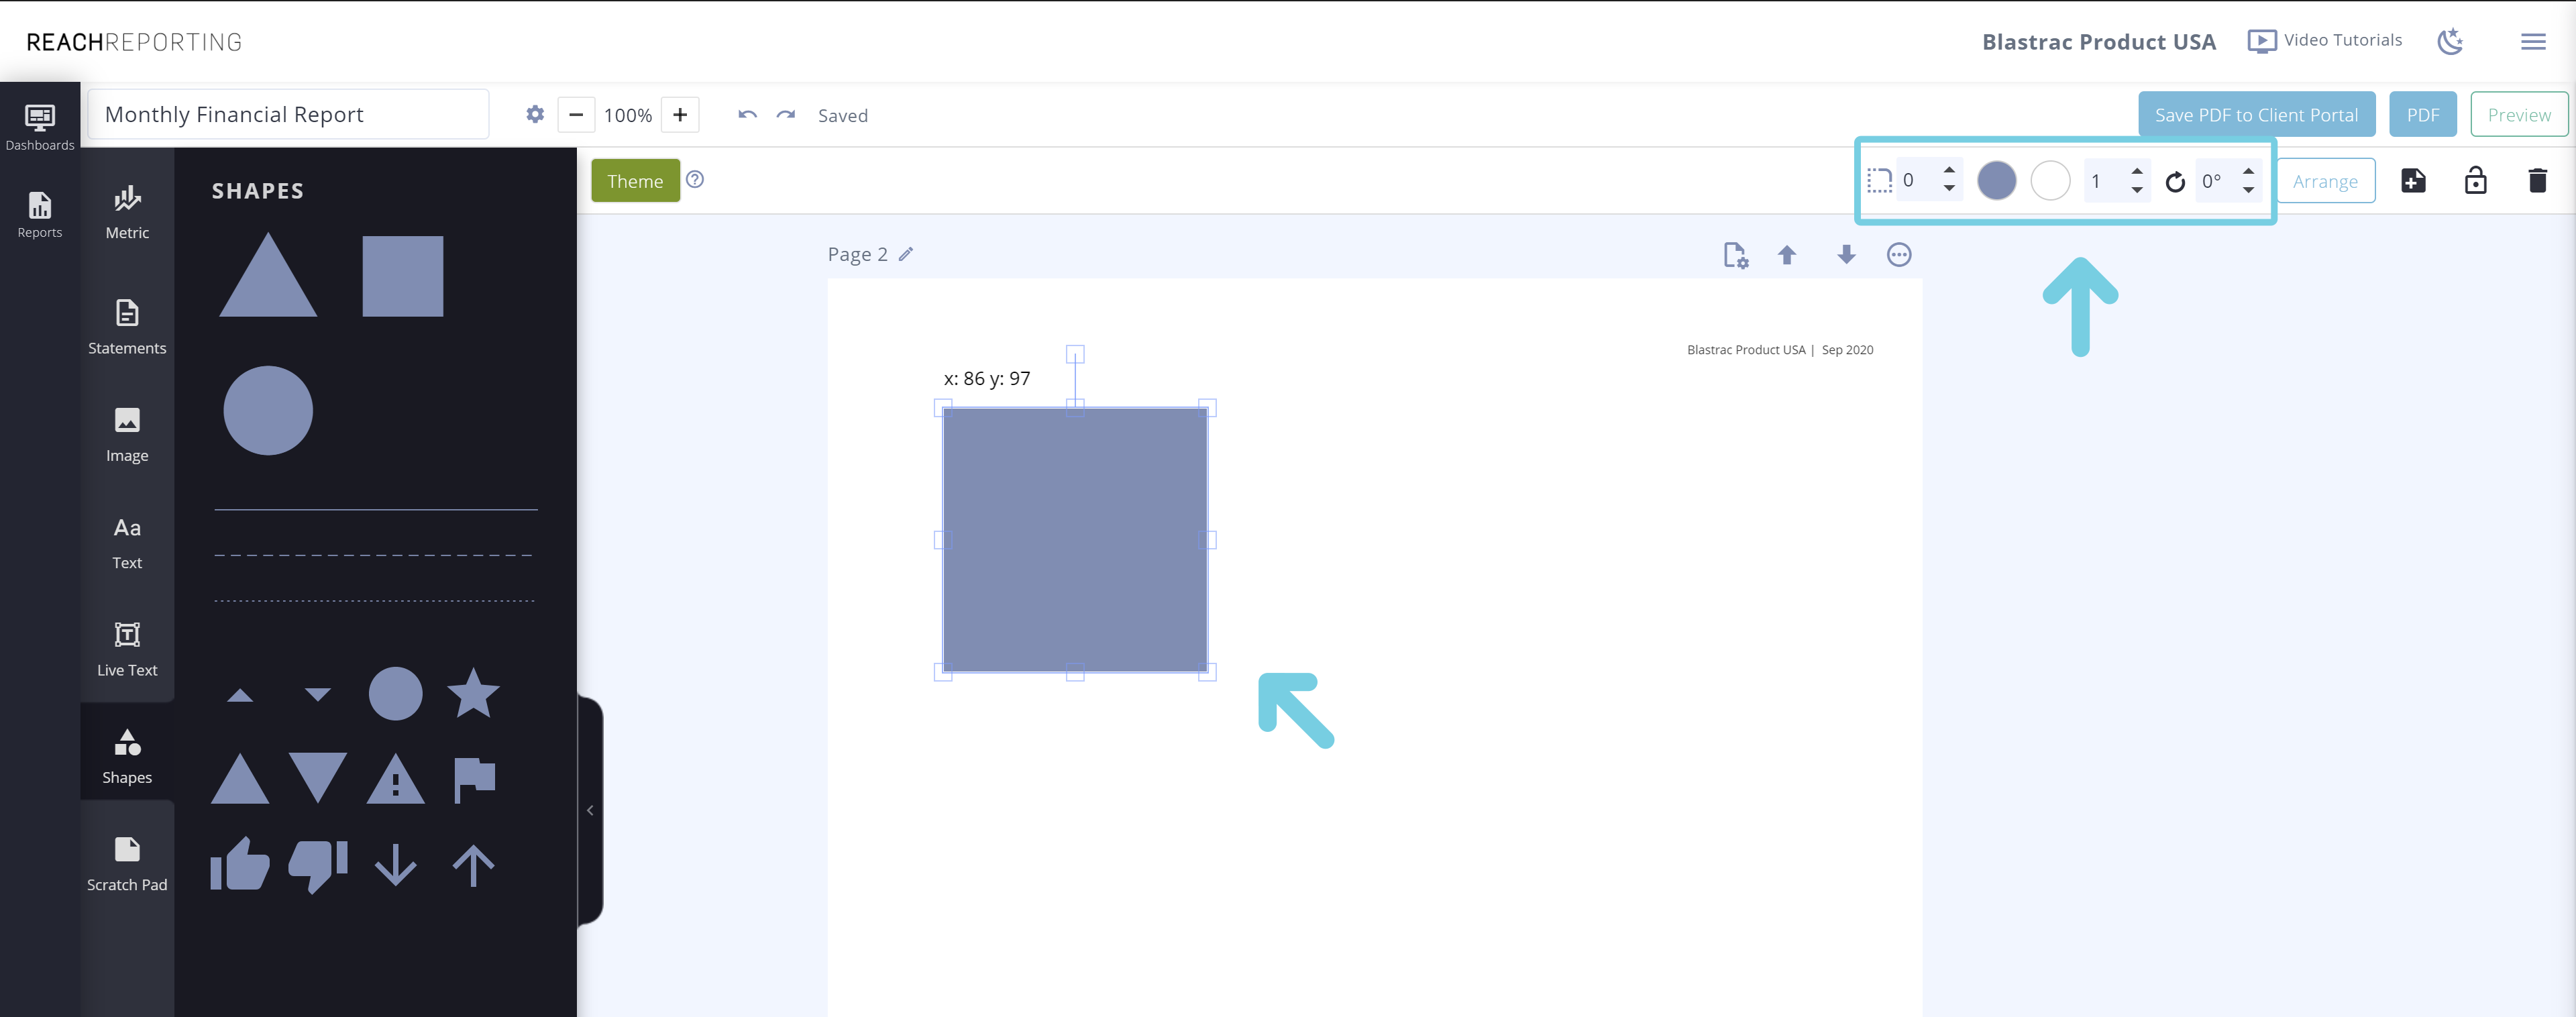Add the small up caret shape
Viewport: 2576px width, 1017px height.
tap(240, 695)
